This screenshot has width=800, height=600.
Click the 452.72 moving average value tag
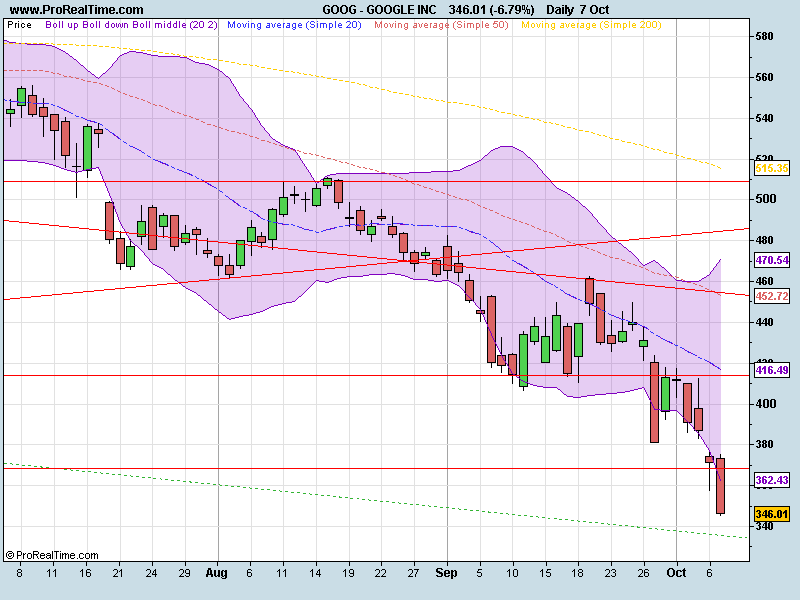pos(772,296)
